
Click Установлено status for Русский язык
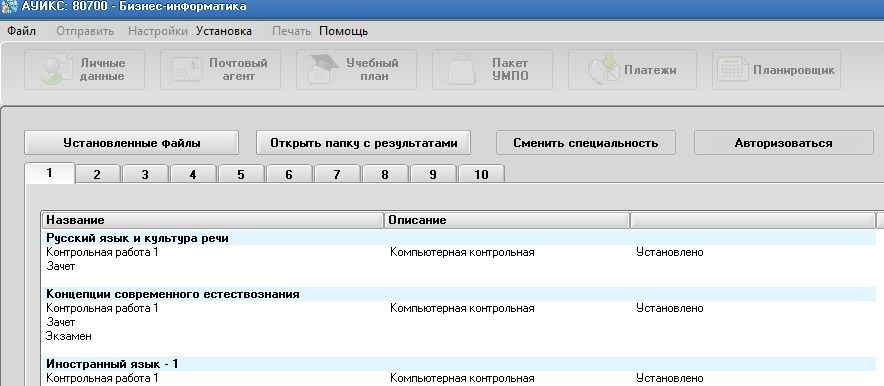click(670, 252)
